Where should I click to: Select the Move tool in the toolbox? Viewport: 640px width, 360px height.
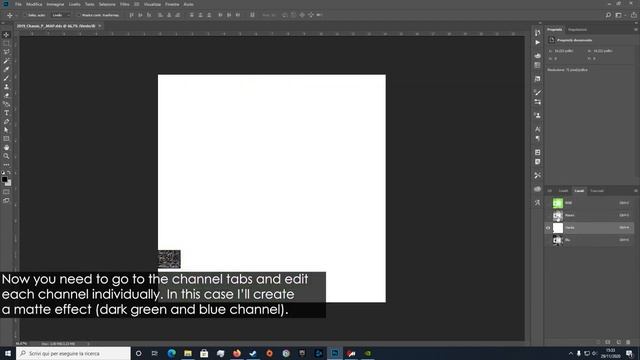coord(6,35)
